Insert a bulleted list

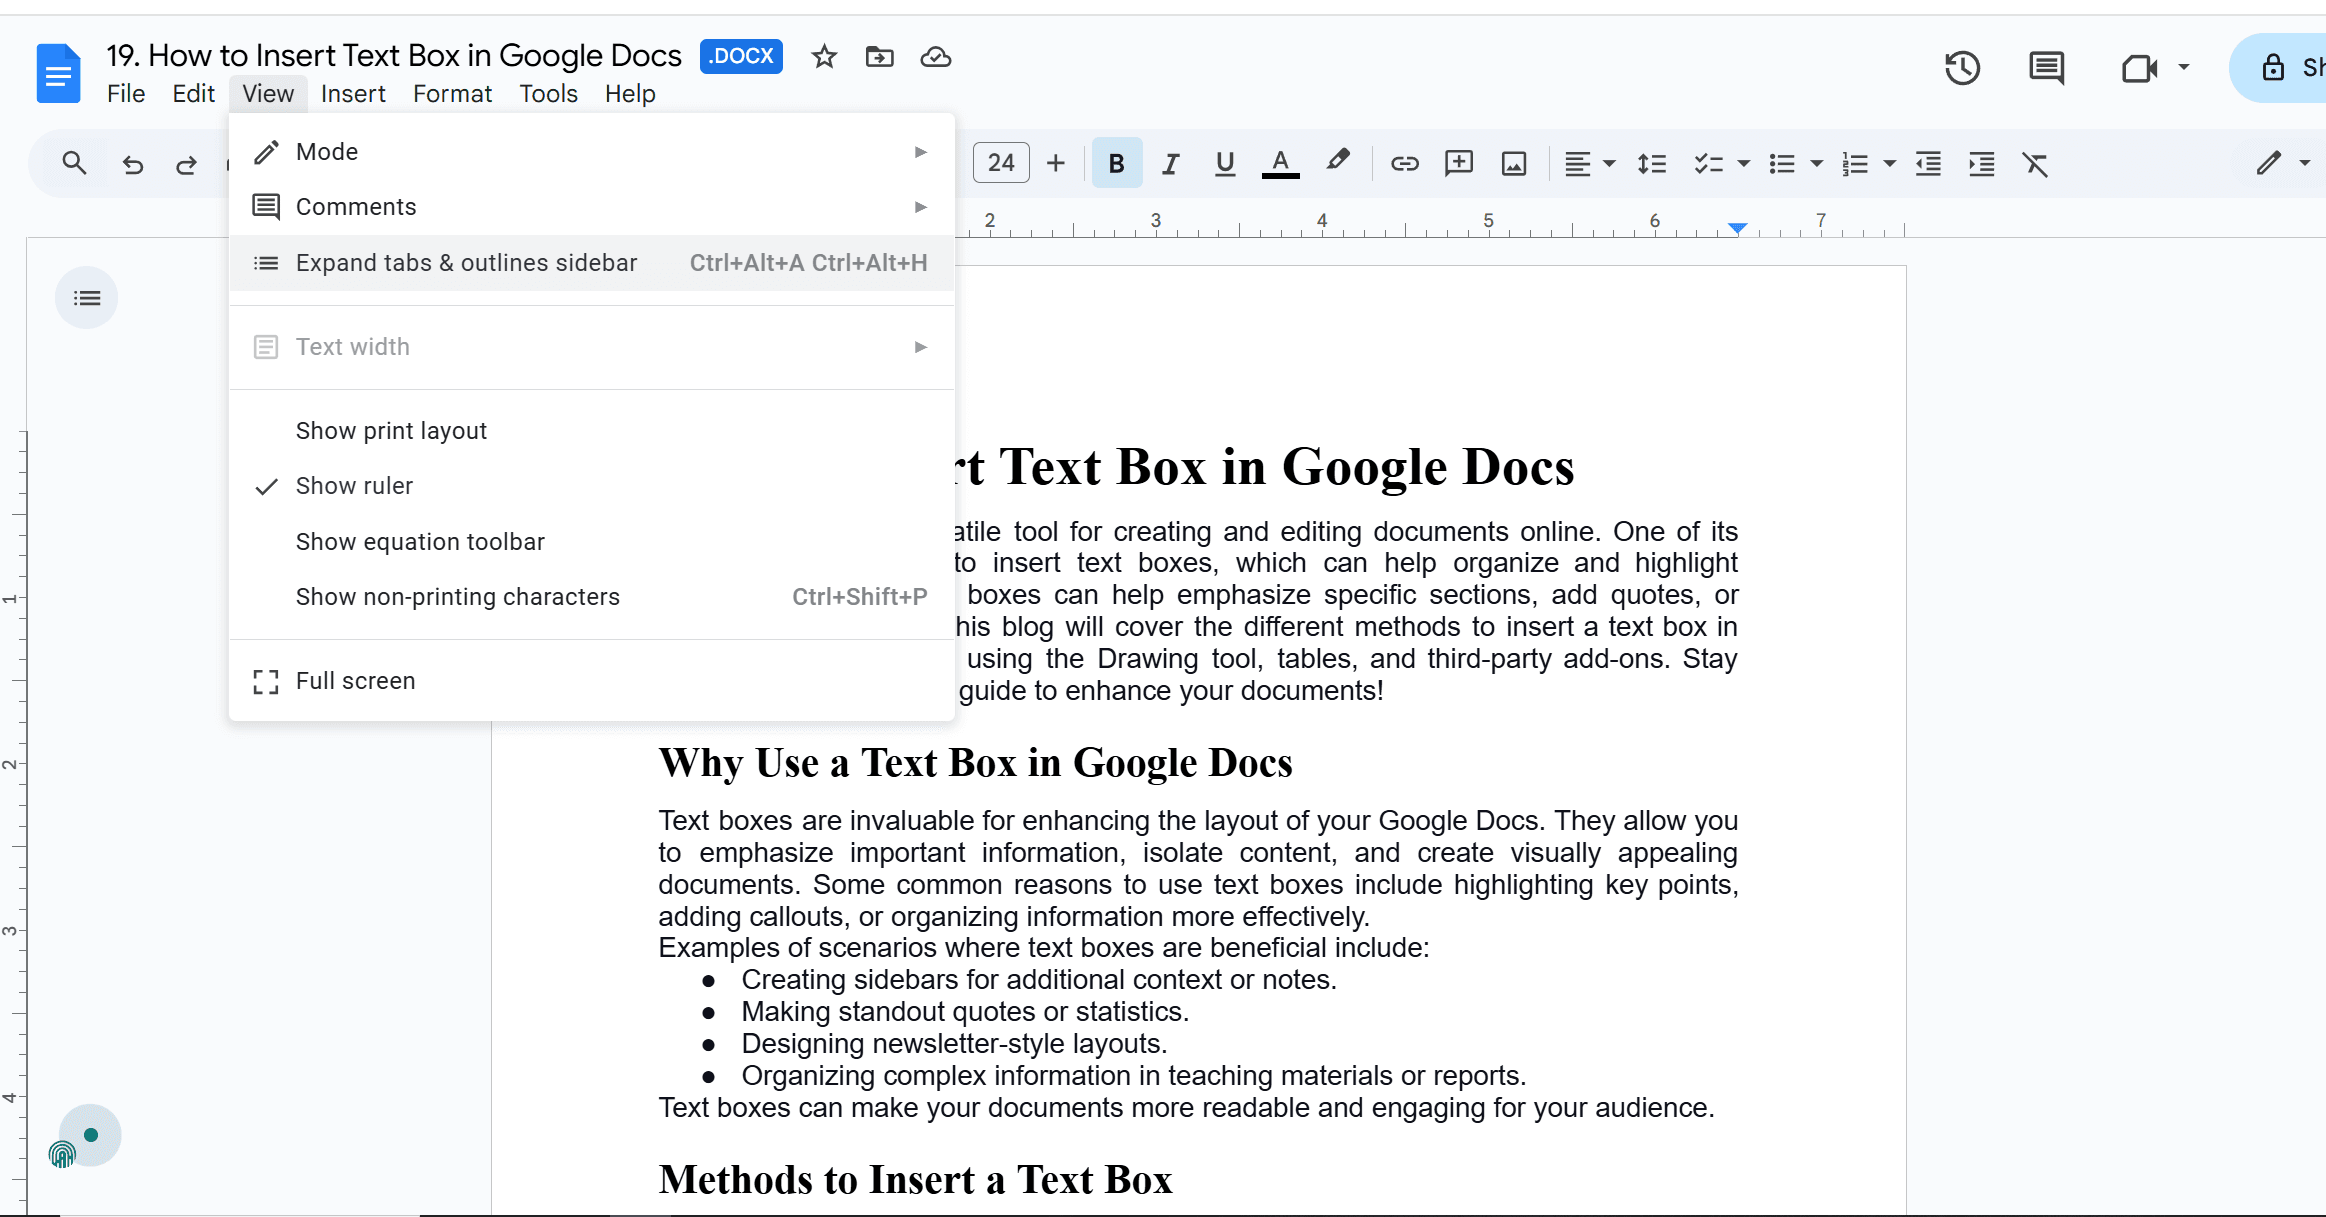tap(1782, 163)
